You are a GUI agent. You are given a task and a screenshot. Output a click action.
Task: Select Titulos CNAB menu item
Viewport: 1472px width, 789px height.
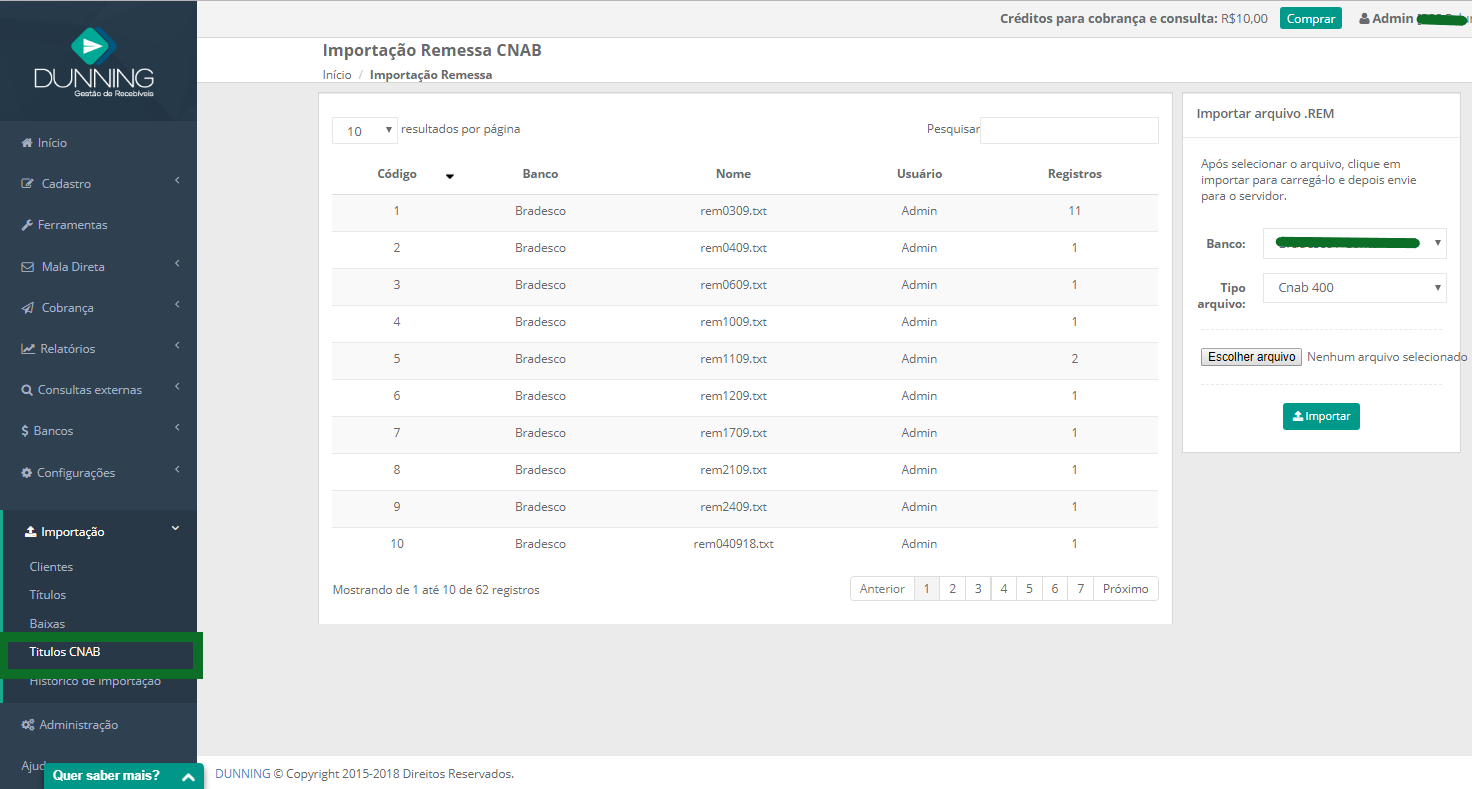click(65, 652)
